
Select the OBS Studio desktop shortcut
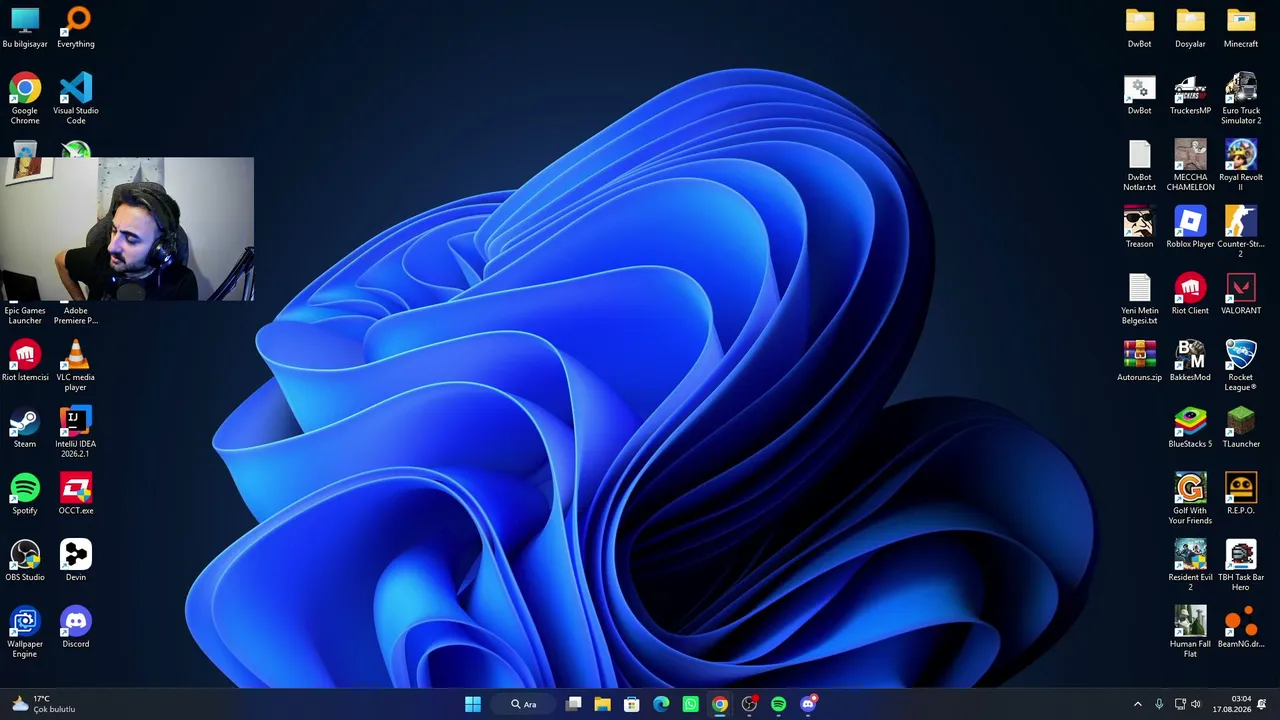point(25,561)
